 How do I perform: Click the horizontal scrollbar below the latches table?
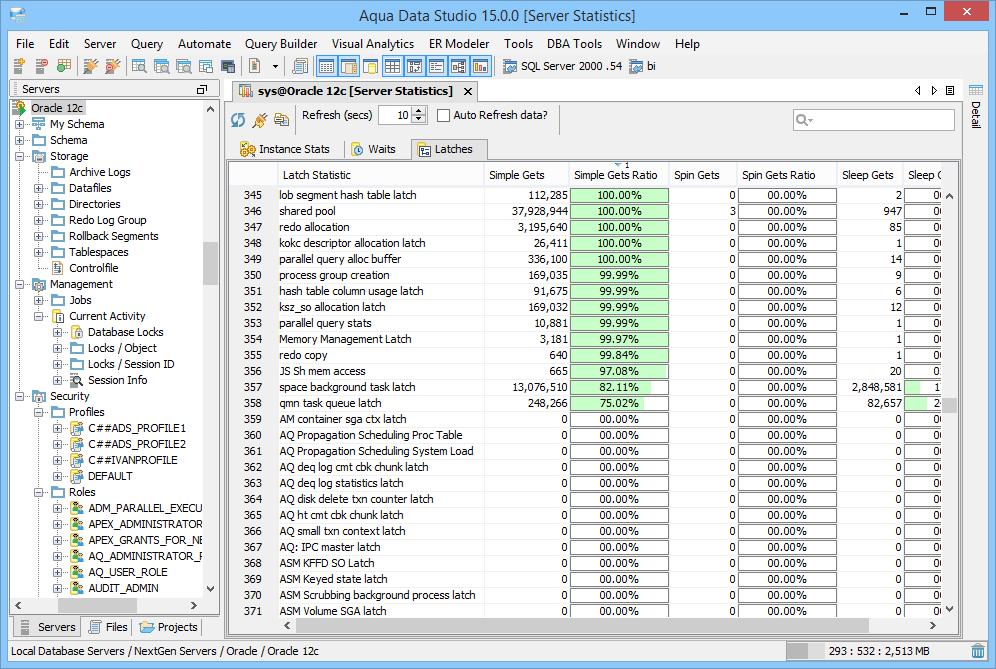coord(582,626)
